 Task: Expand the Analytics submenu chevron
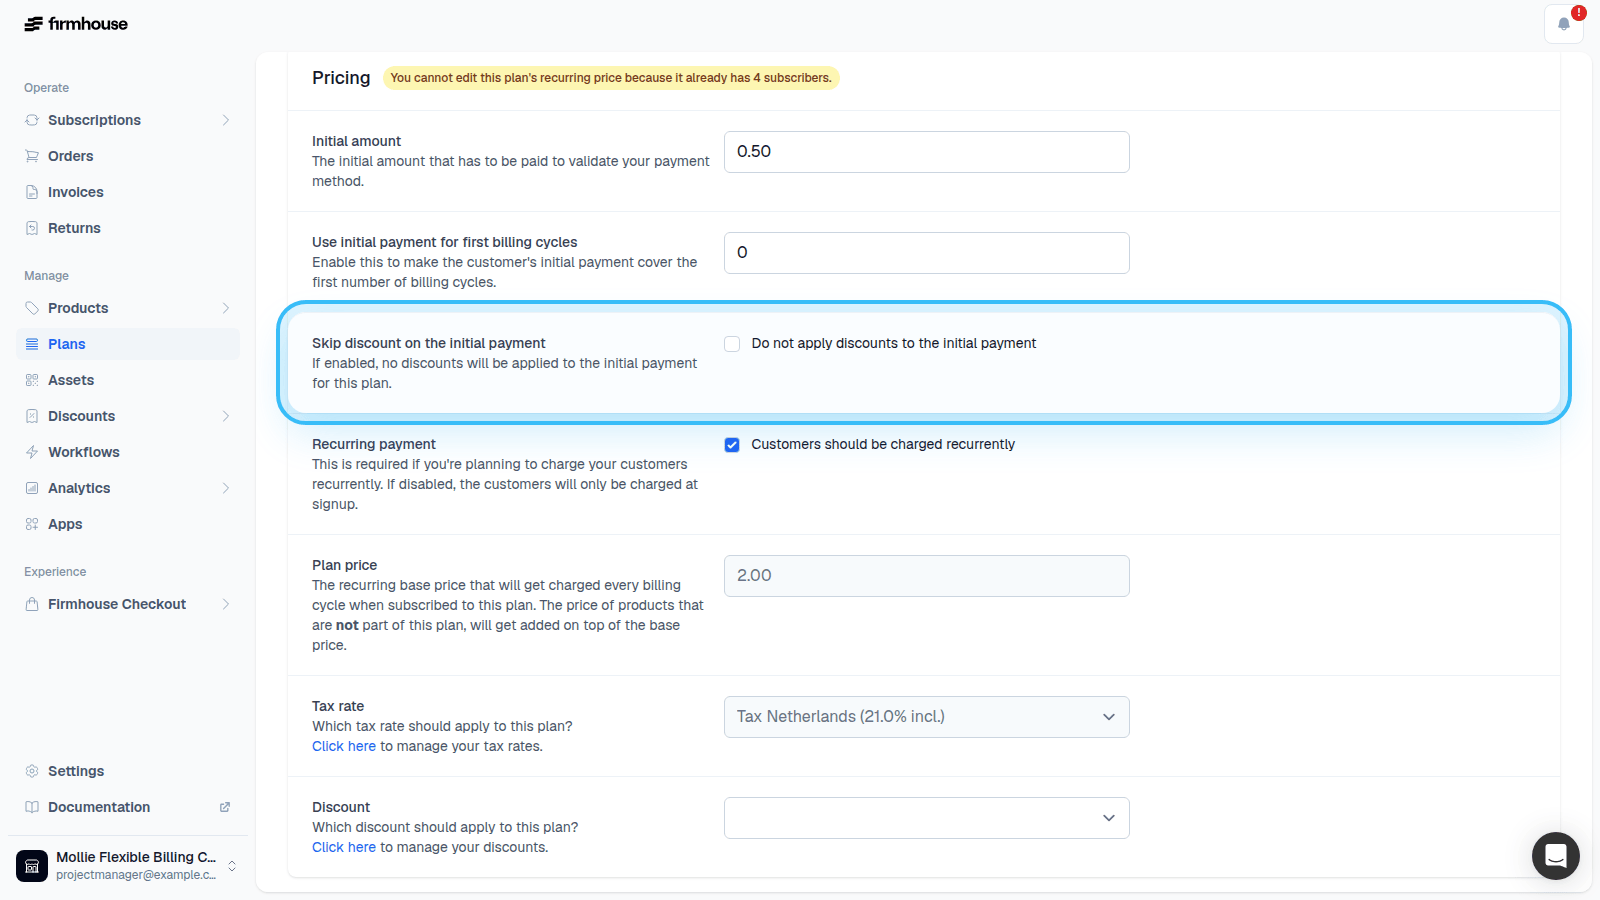click(226, 488)
